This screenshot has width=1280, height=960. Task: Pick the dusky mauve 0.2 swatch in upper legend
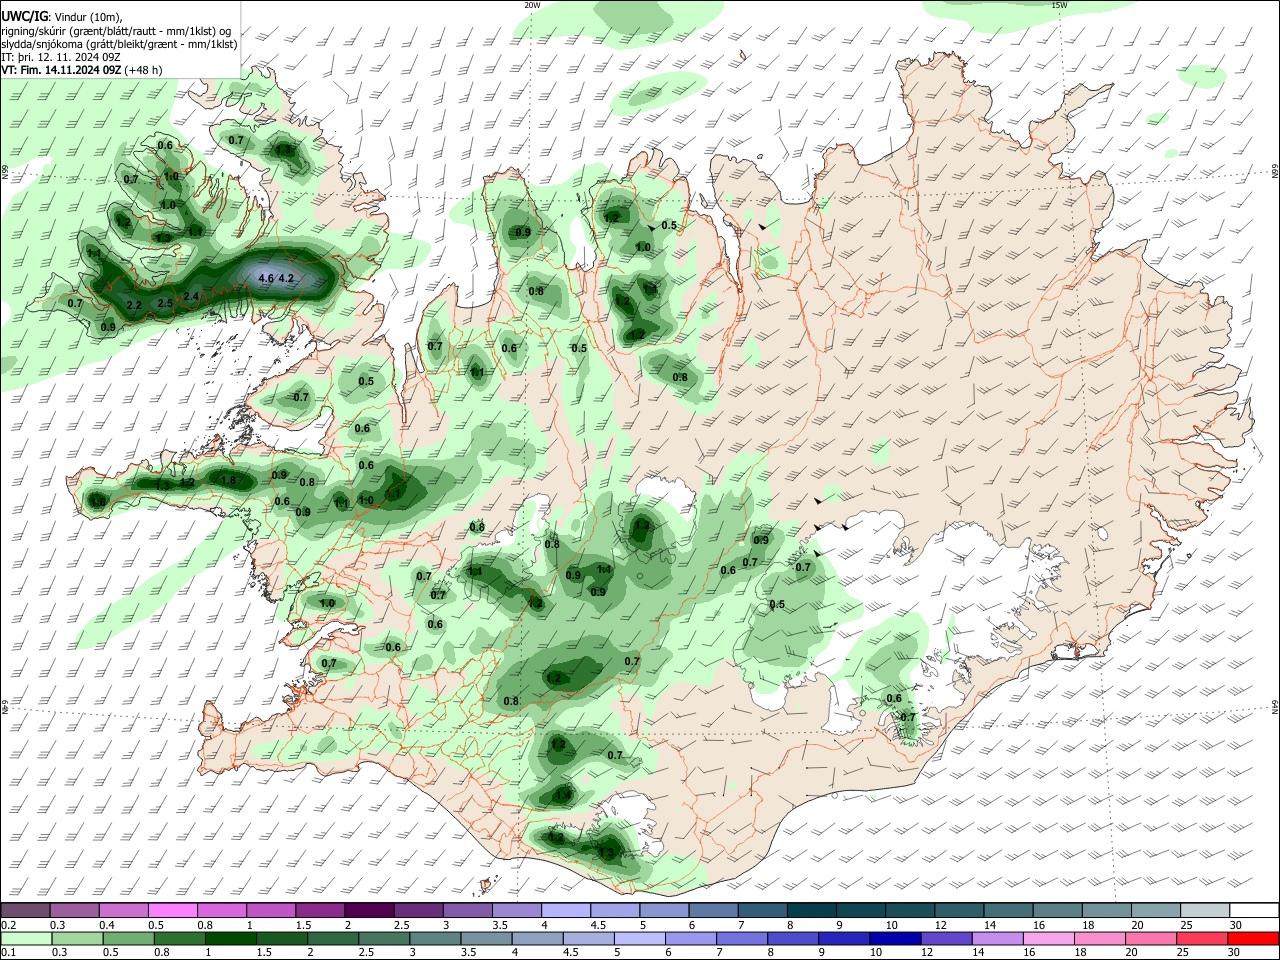(25, 910)
